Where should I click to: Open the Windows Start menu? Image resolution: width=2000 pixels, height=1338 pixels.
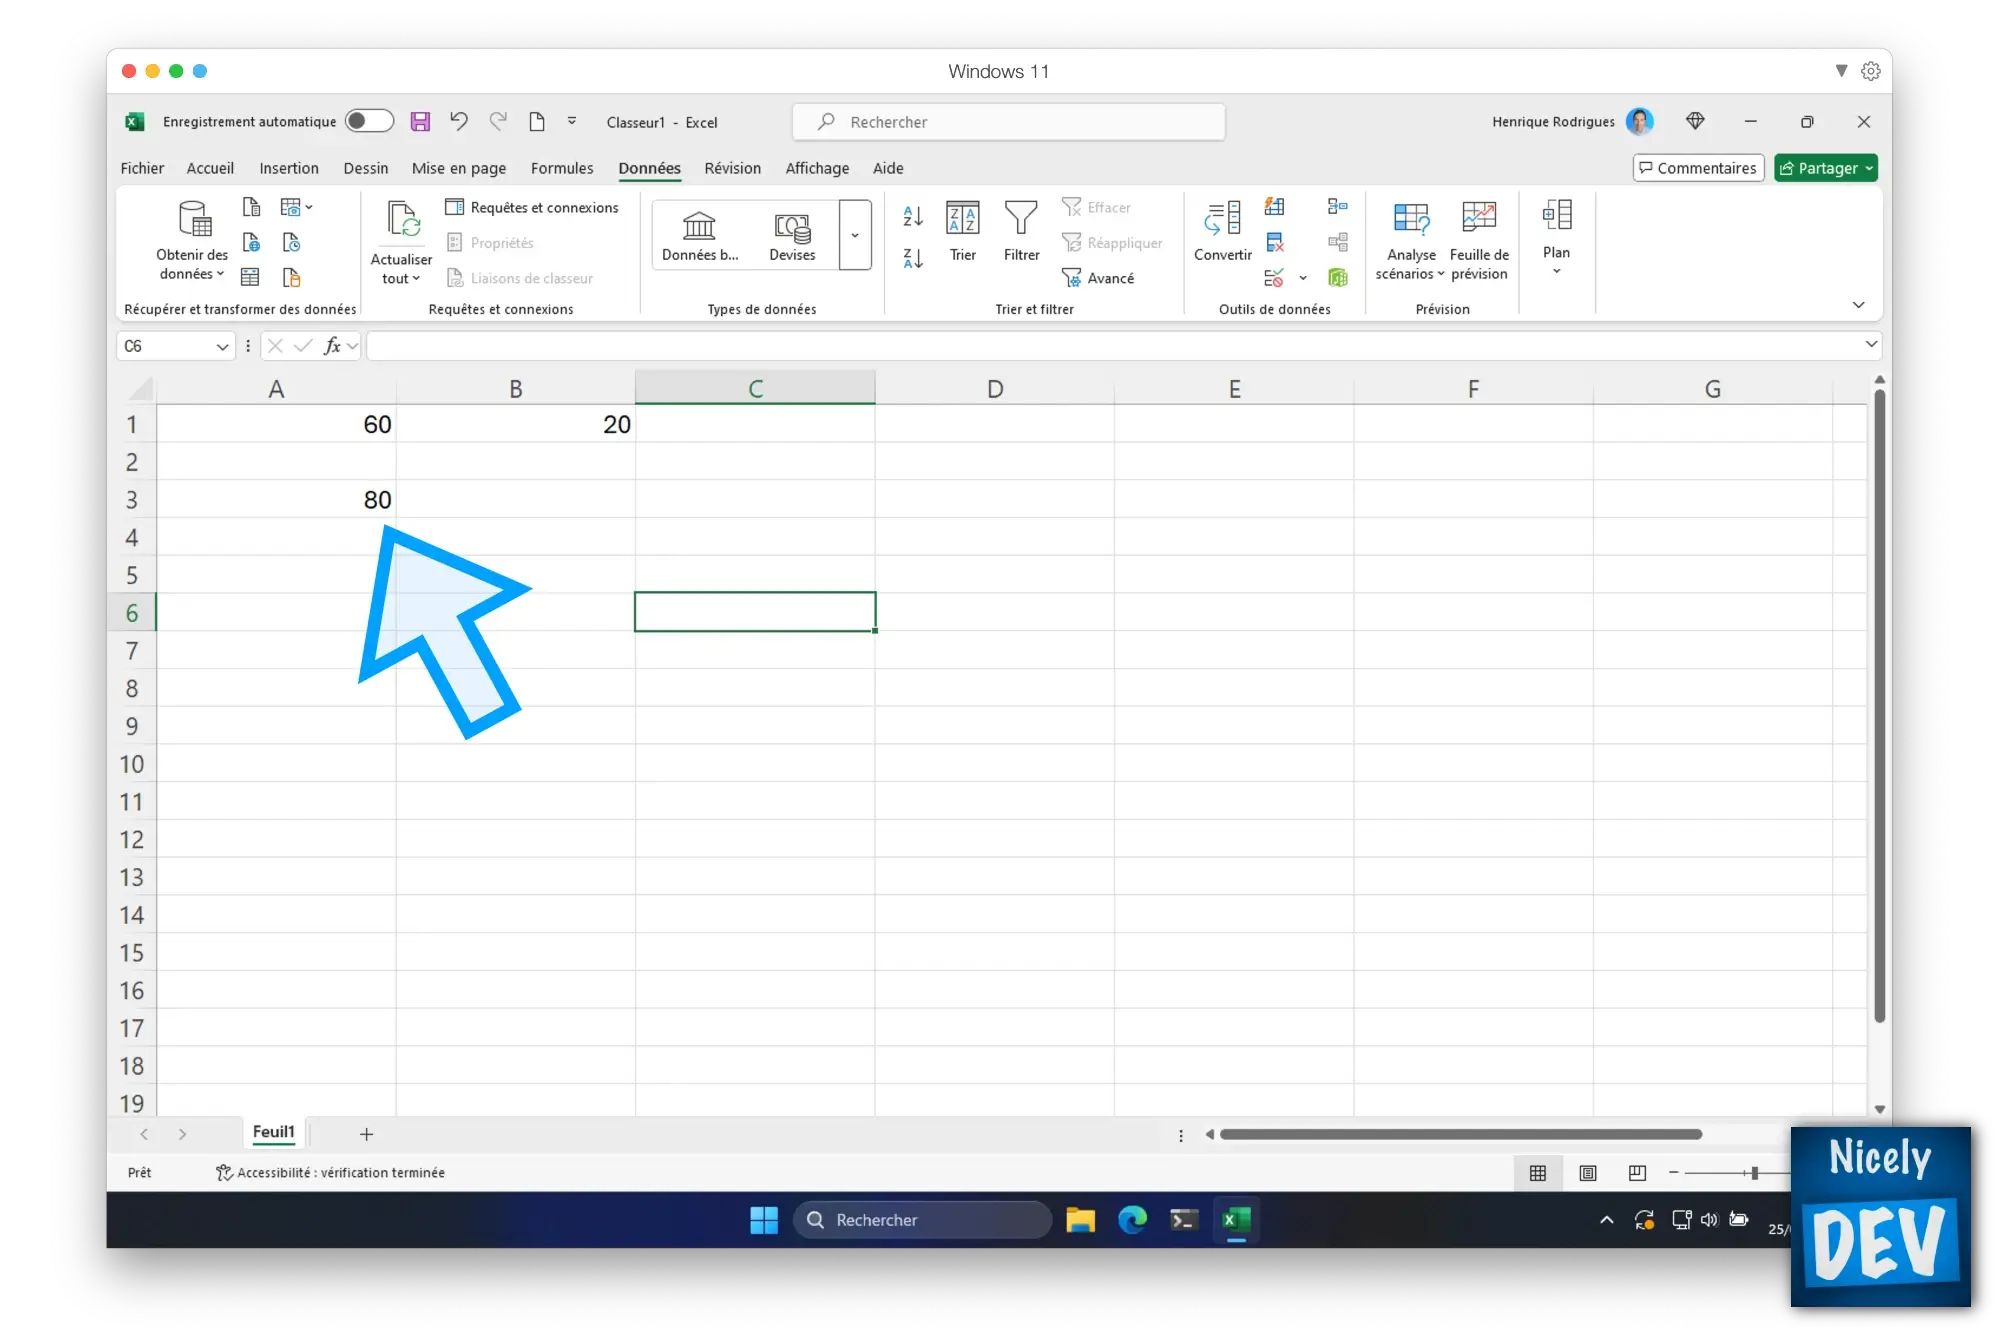pos(764,1220)
